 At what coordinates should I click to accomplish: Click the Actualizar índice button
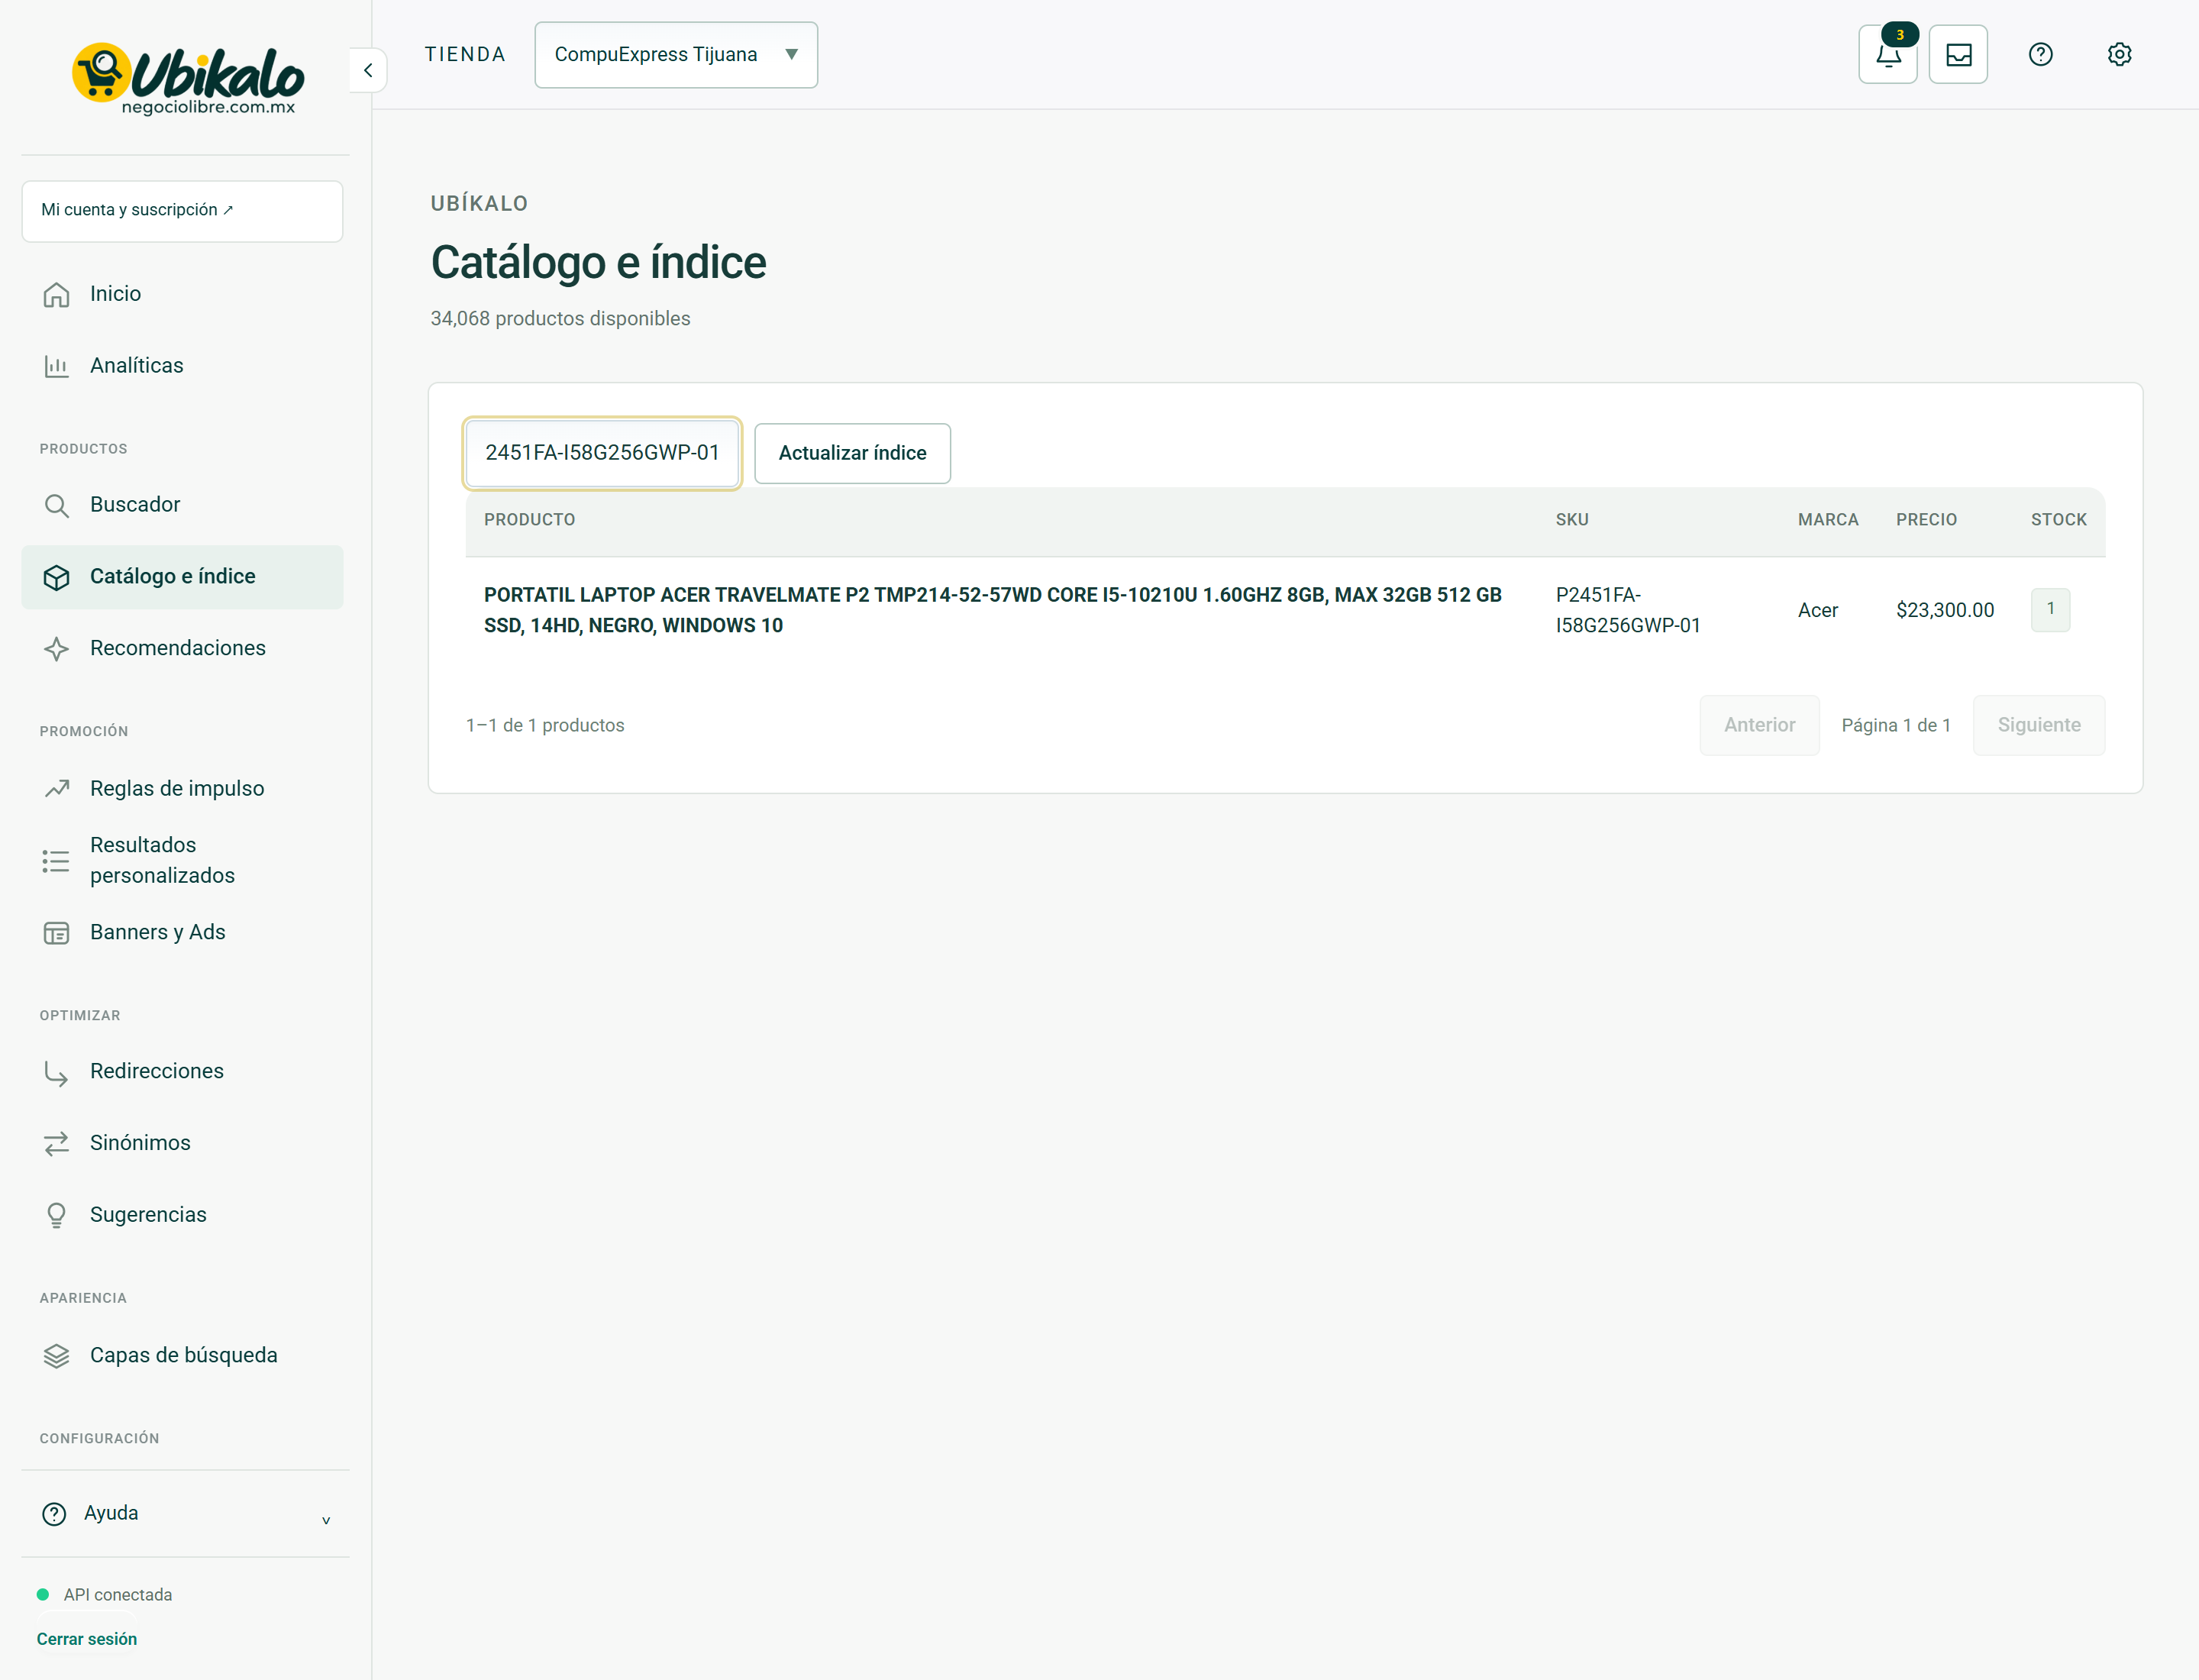pyautogui.click(x=852, y=453)
